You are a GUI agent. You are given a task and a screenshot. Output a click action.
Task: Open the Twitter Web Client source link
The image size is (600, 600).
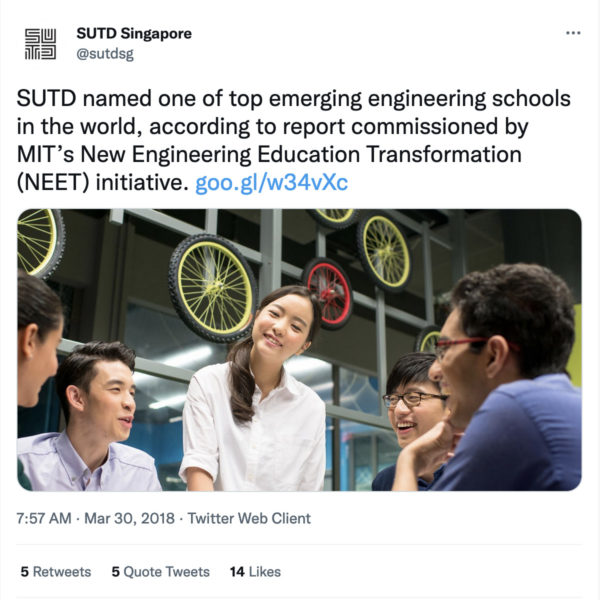point(249,518)
